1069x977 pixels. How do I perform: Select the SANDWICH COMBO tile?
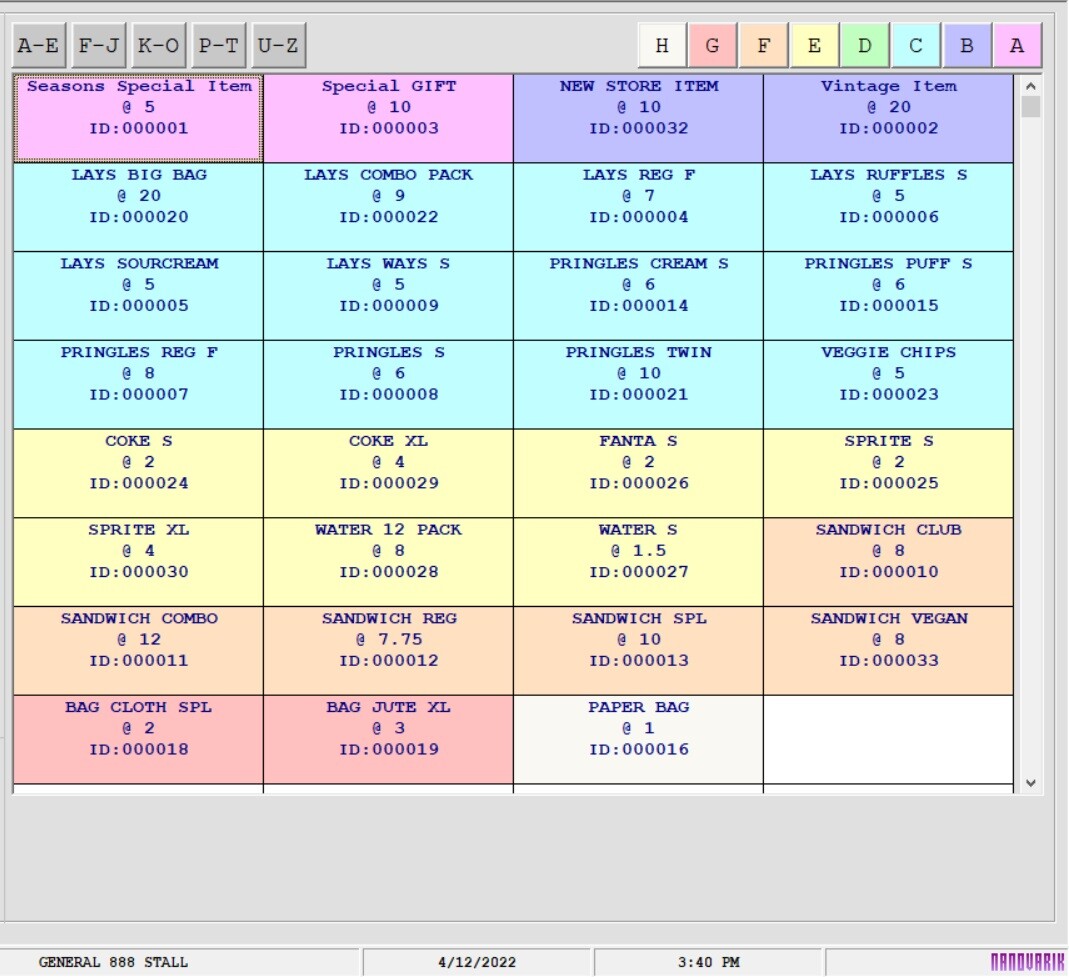(138, 650)
